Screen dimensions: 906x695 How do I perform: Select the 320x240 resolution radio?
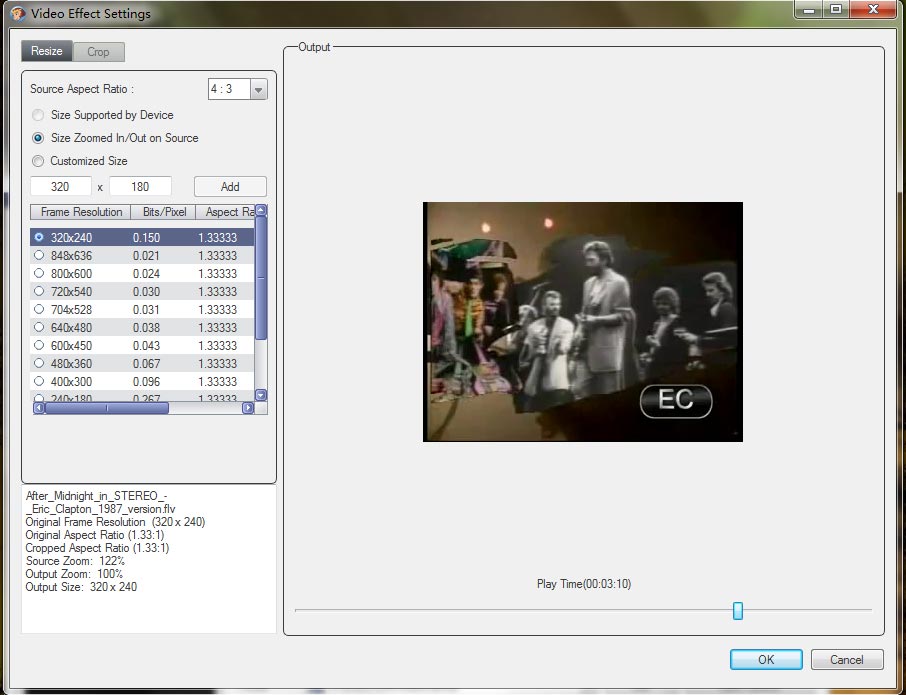coord(39,237)
